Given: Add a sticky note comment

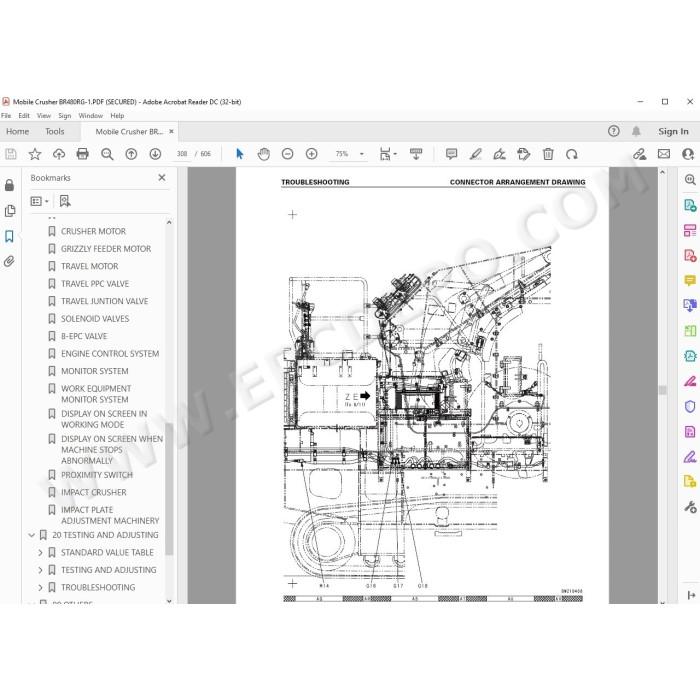Looking at the screenshot, I should 451,154.
